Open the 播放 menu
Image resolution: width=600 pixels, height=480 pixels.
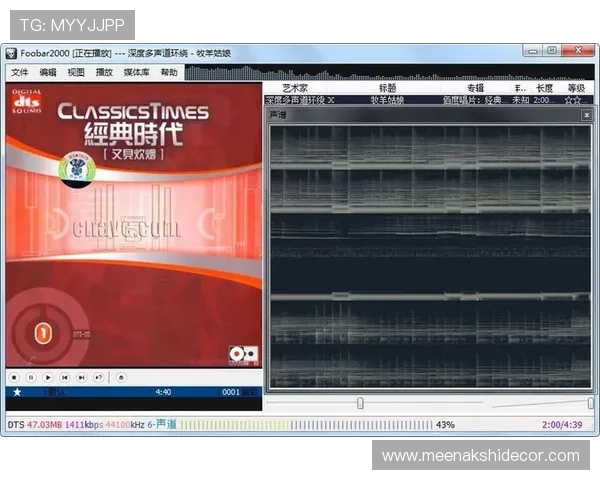coord(104,72)
